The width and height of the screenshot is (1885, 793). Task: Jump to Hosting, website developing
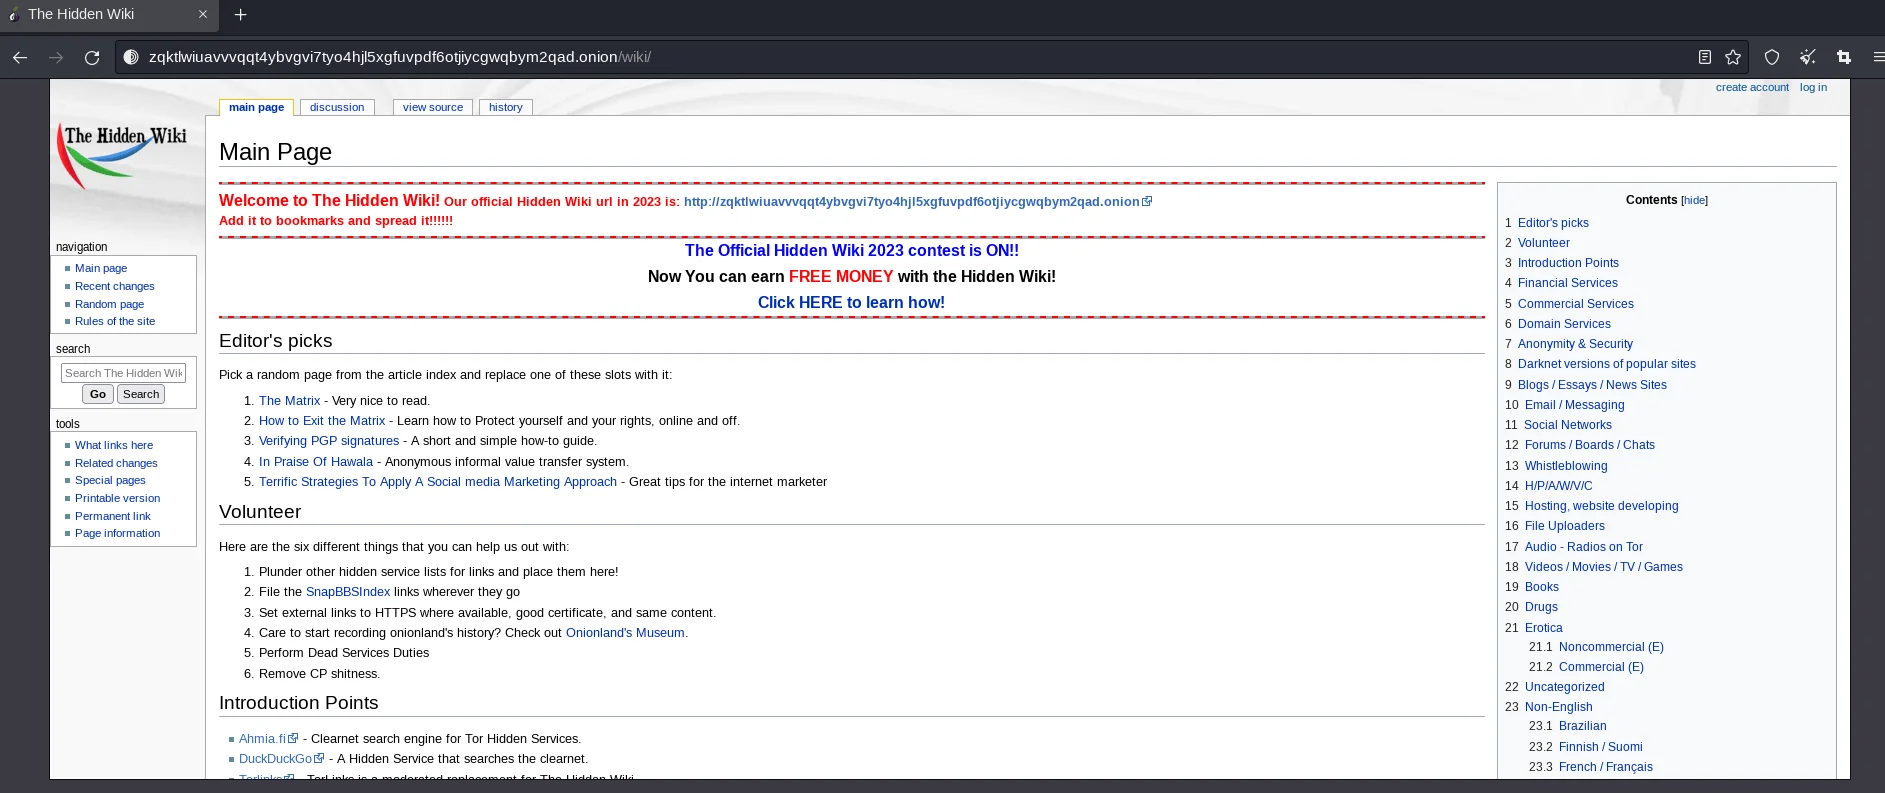(x=1602, y=506)
